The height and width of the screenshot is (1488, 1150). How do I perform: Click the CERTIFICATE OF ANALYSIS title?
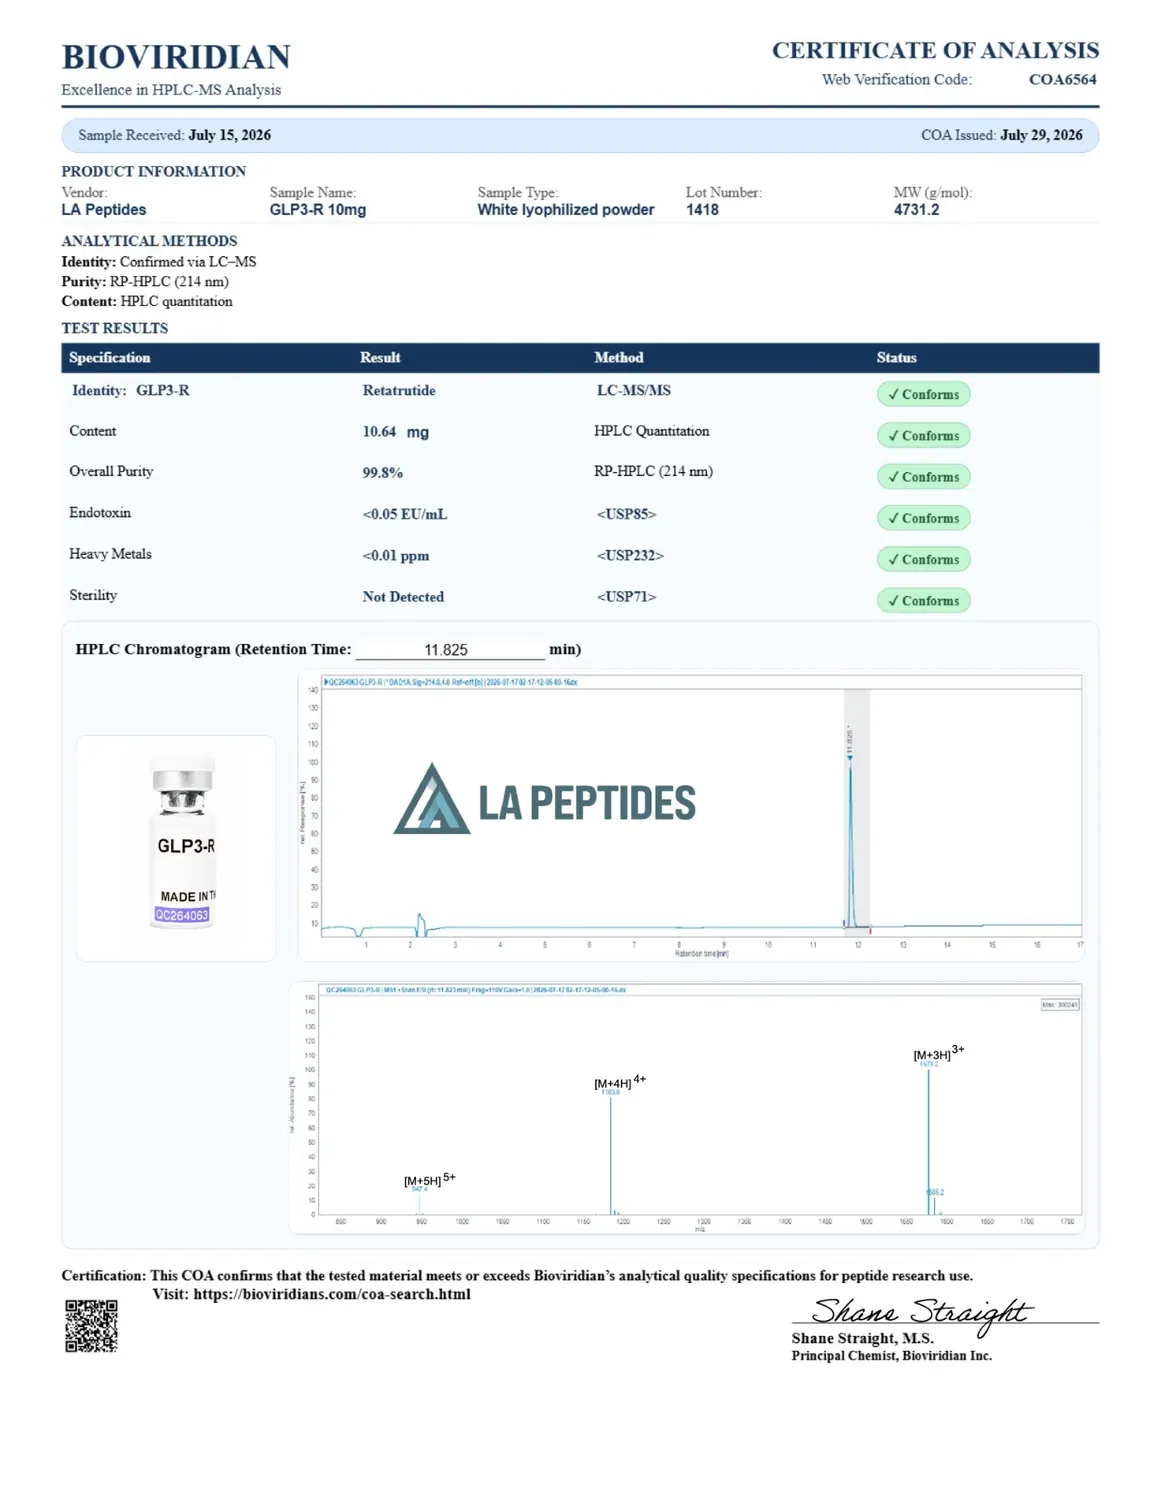(x=935, y=50)
